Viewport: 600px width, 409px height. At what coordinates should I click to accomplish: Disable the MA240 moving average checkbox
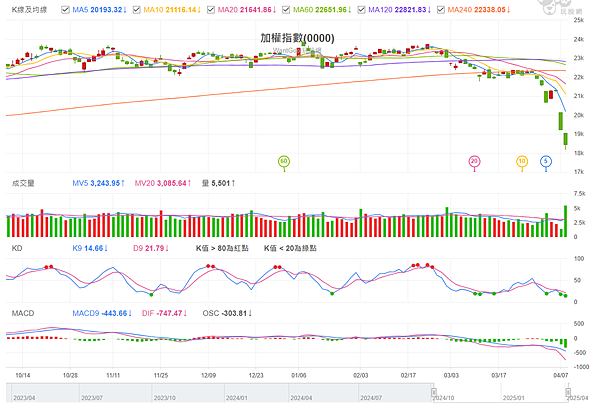point(441,10)
